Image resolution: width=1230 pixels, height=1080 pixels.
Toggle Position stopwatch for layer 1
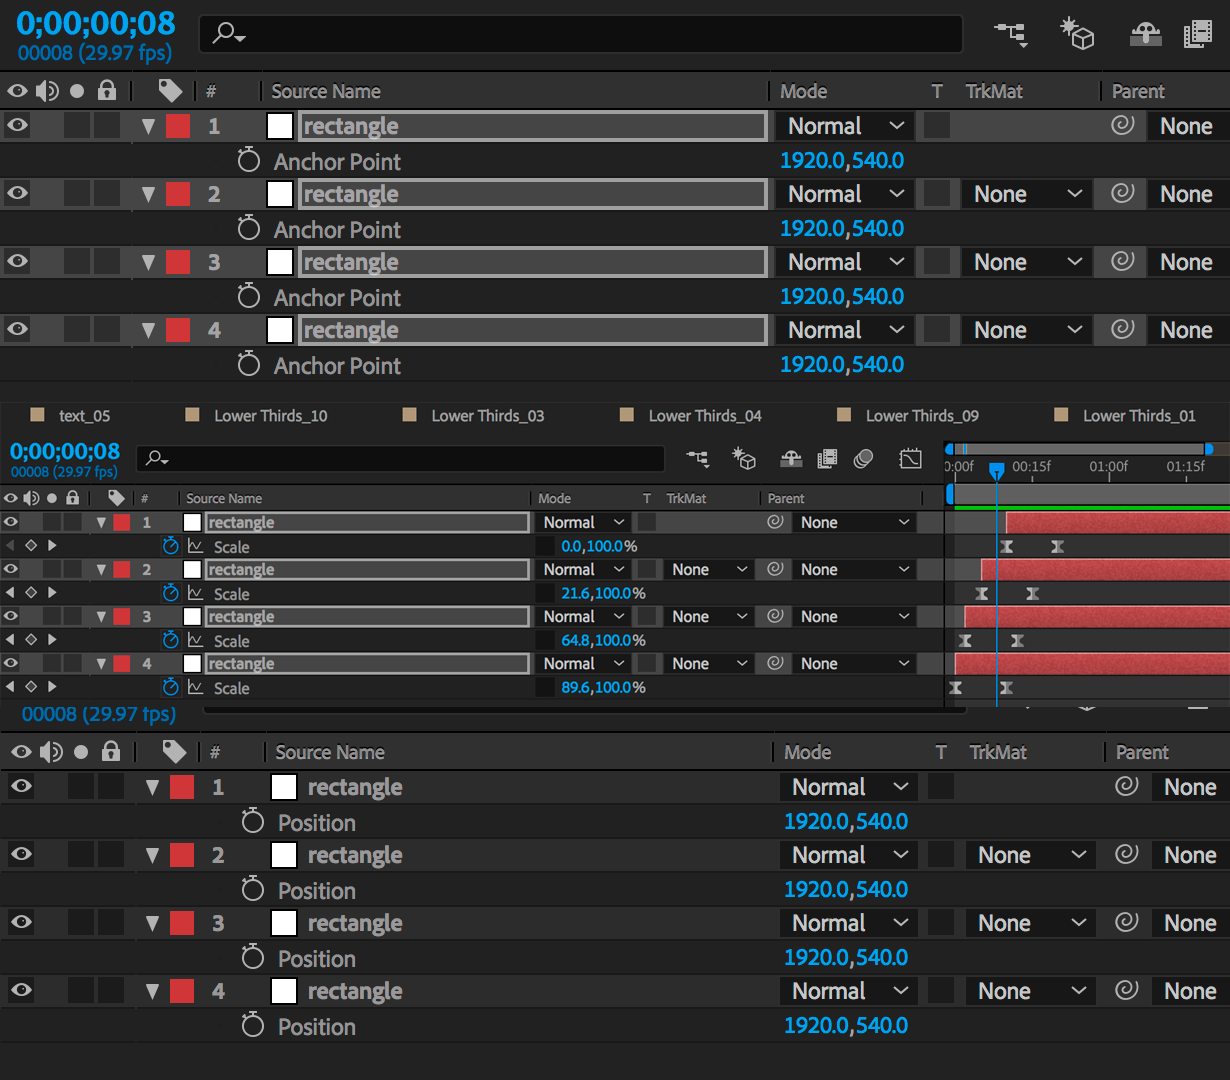[x=253, y=821]
